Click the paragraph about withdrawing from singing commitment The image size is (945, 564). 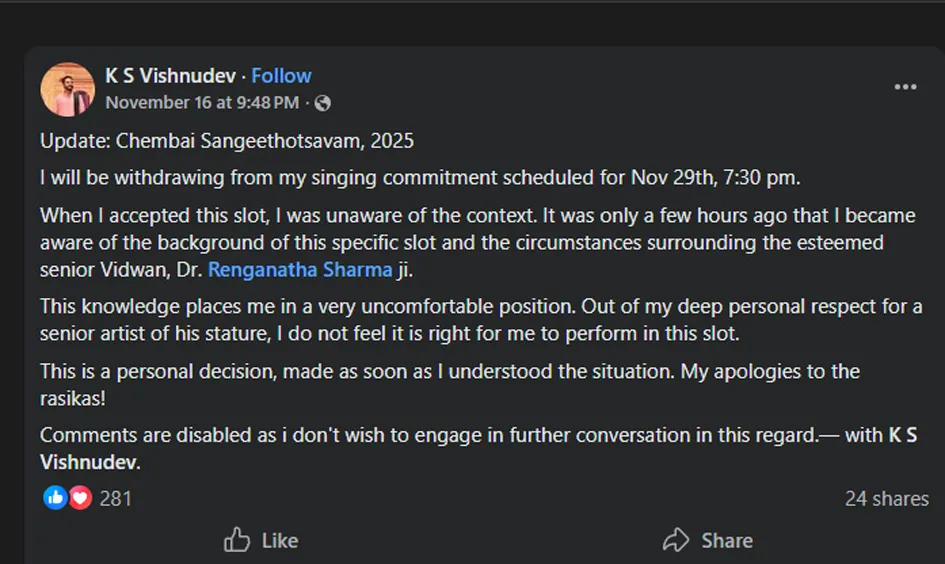tap(420, 178)
